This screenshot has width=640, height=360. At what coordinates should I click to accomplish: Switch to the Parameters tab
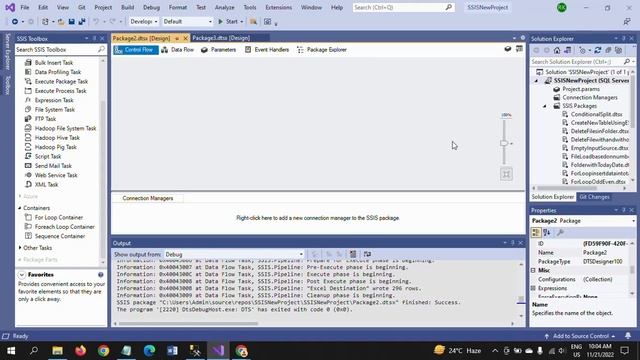click(218, 50)
